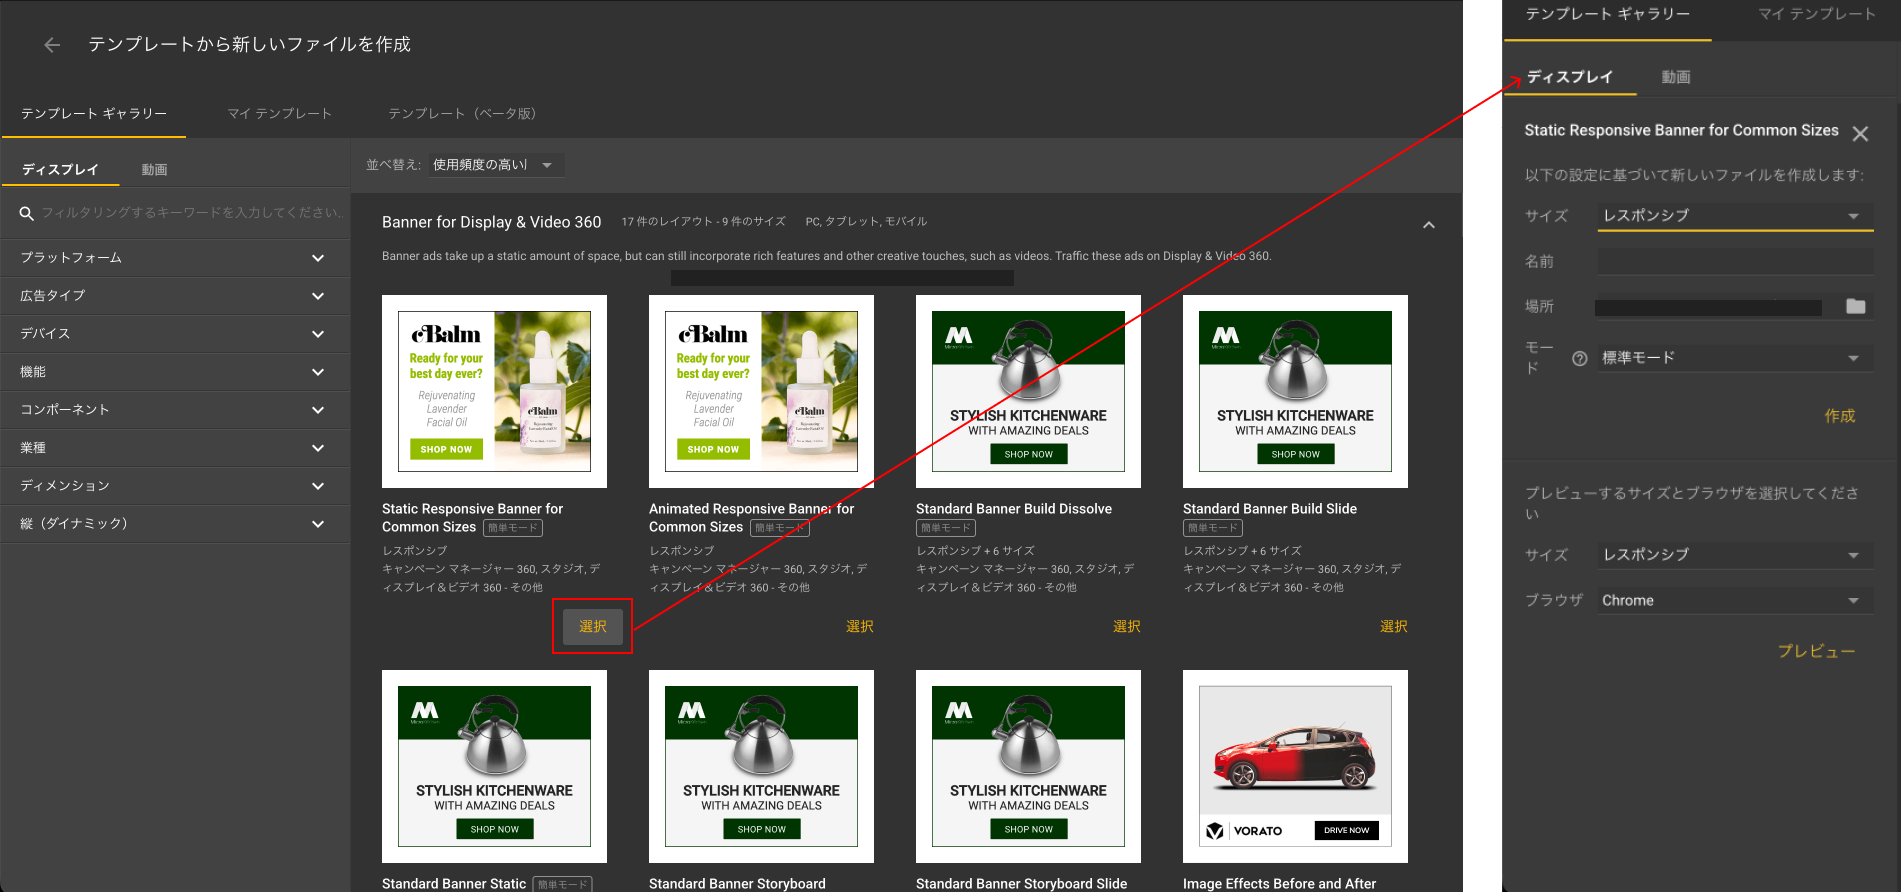Viewport: 1901px width, 892px height.
Task: Open the テンプレート（ベータ版）tab
Action: pyautogui.click(x=462, y=114)
